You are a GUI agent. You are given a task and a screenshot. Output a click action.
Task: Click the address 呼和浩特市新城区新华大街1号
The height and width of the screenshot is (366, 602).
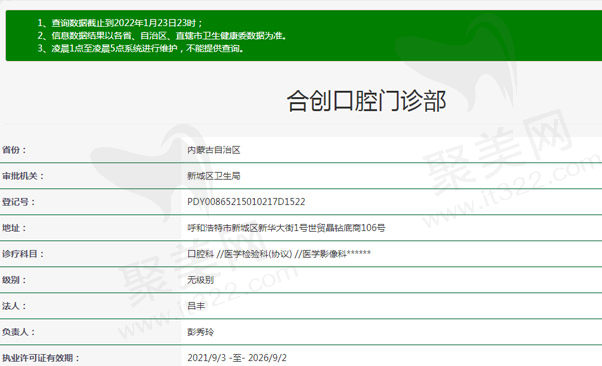286,228
